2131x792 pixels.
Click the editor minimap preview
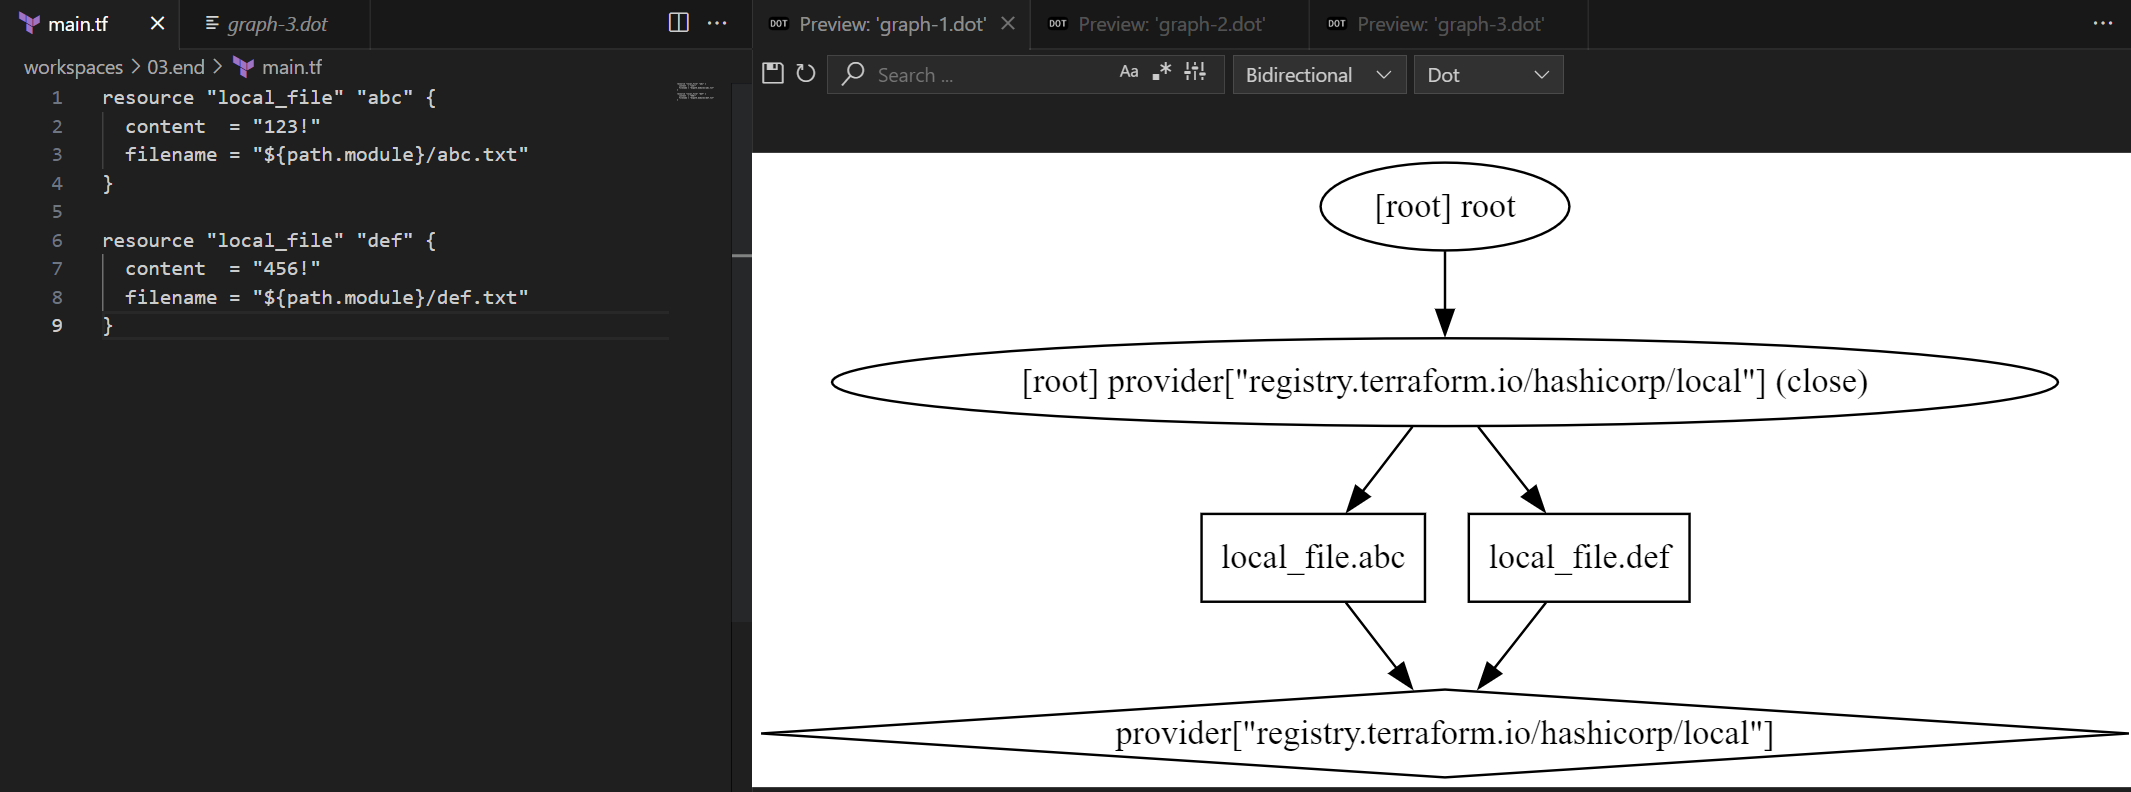click(696, 91)
